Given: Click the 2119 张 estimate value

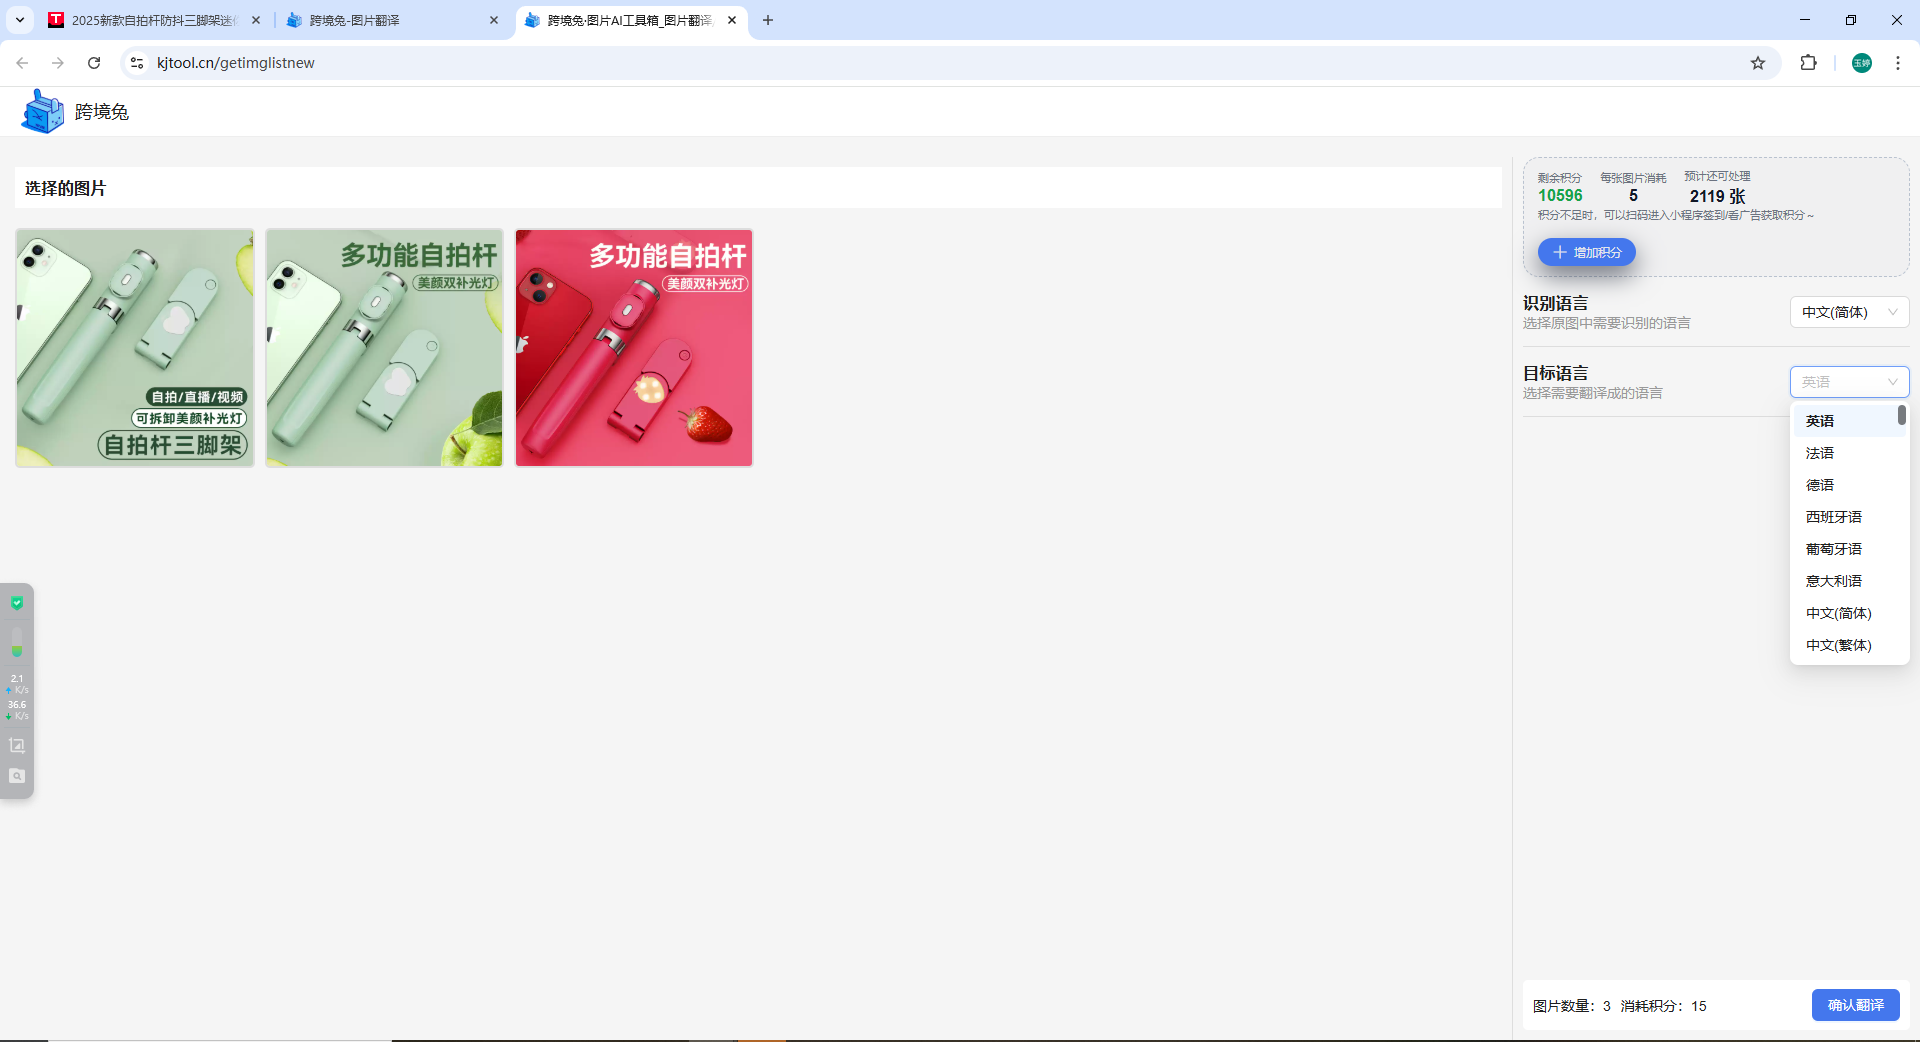Looking at the screenshot, I should pos(1718,196).
